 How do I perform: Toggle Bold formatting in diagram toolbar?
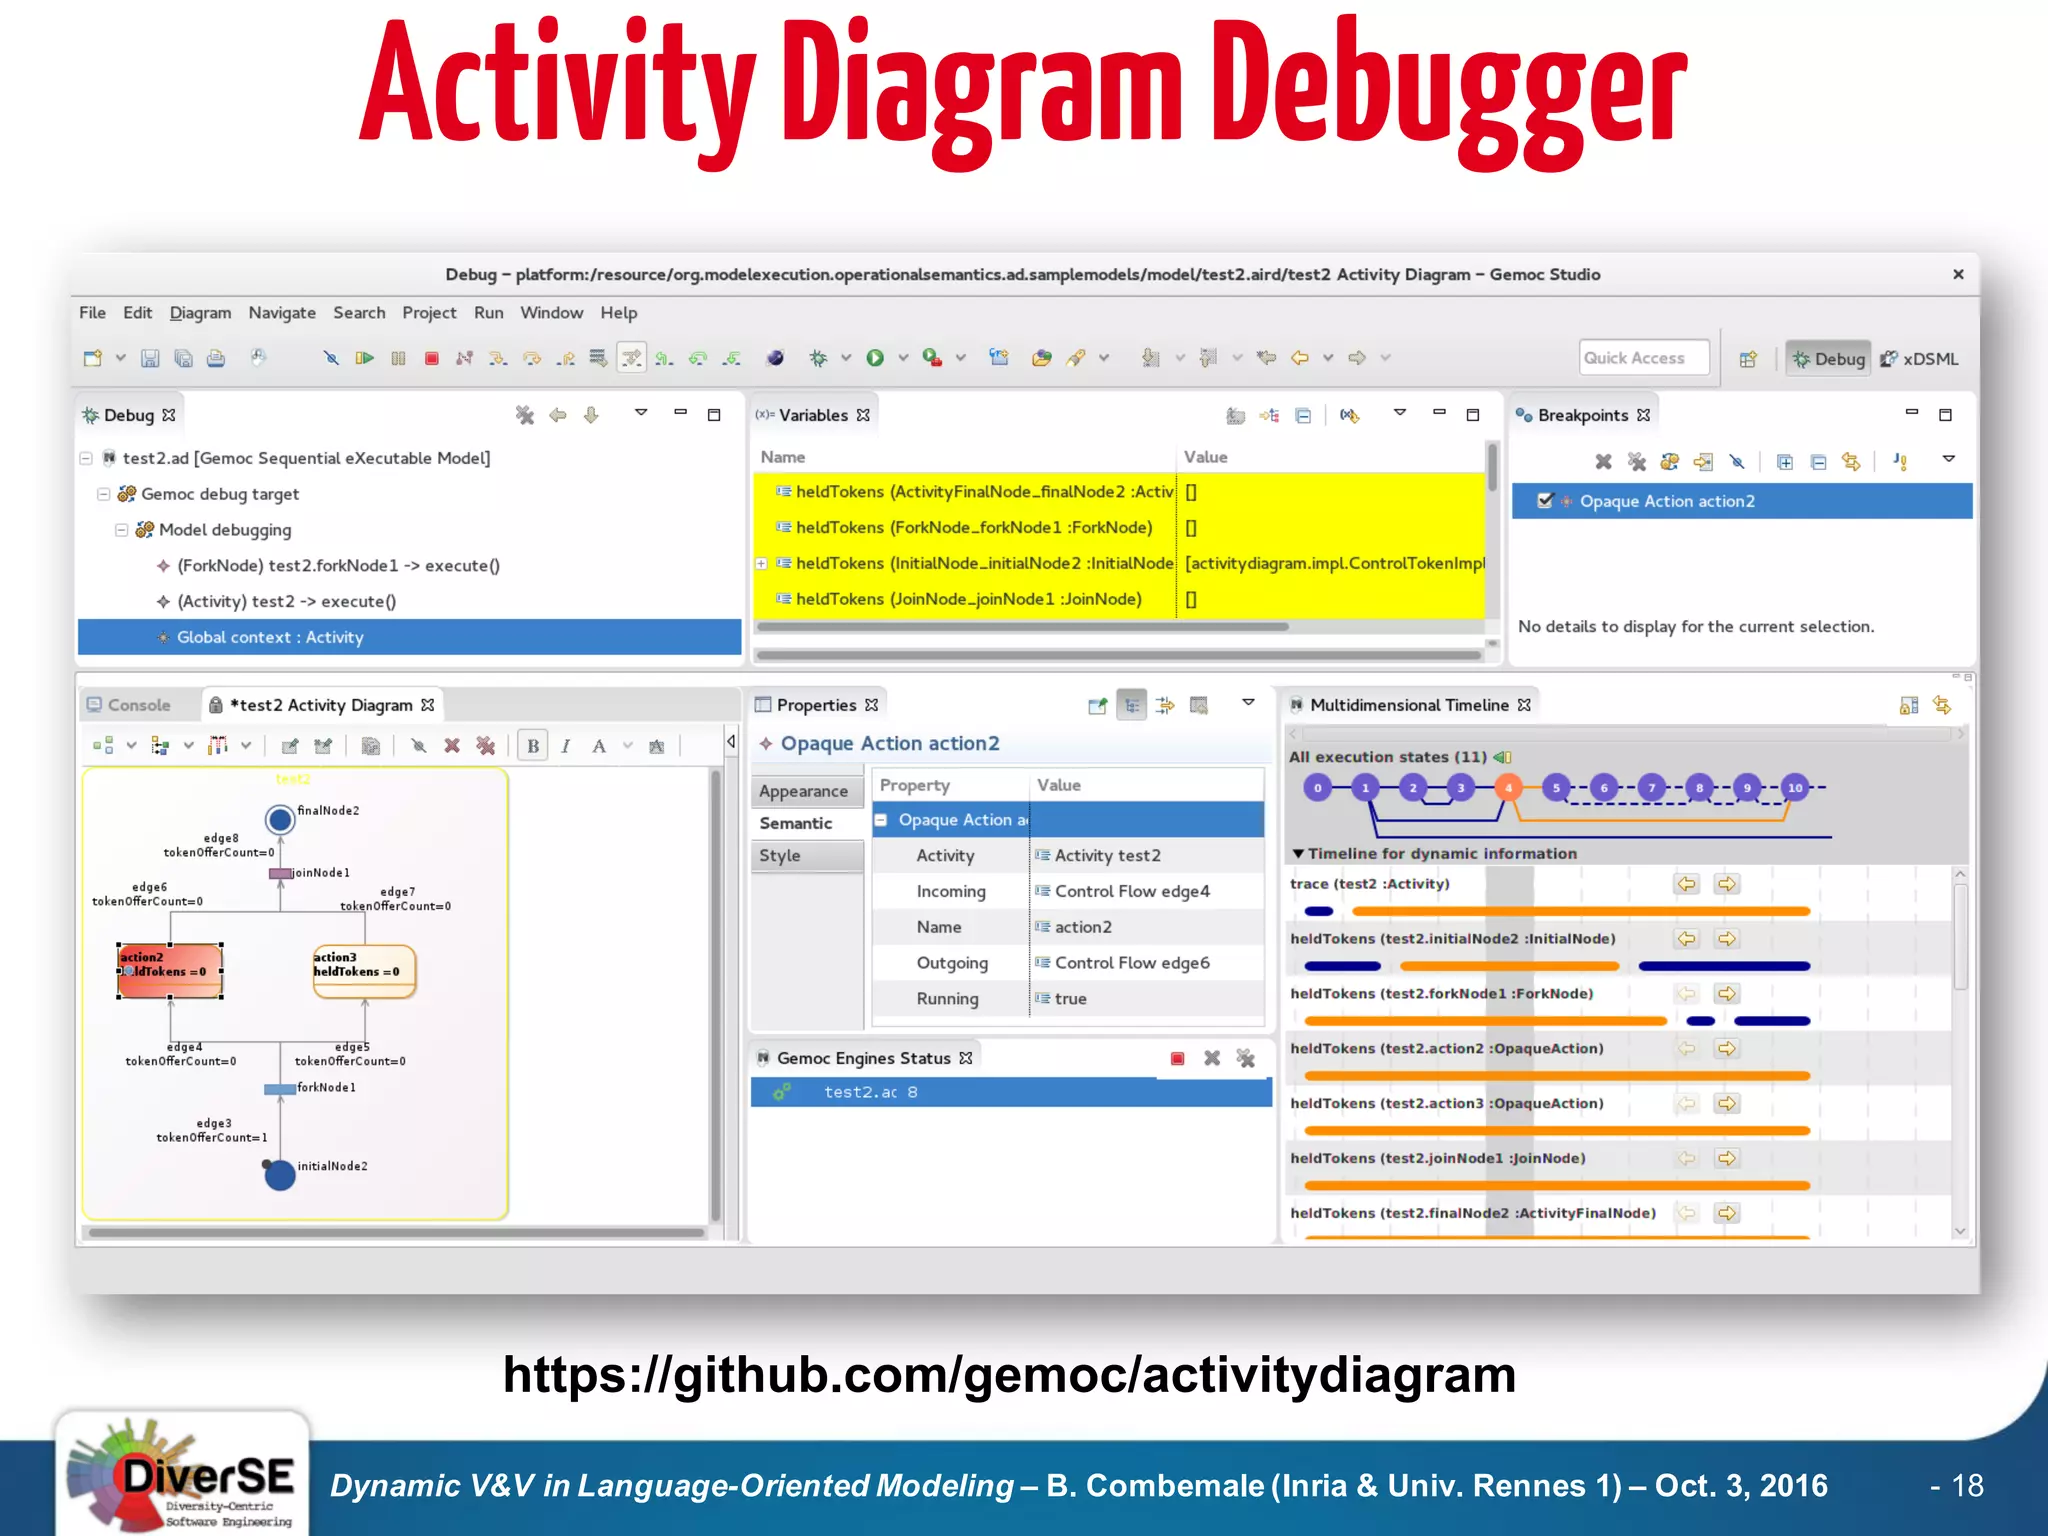[x=533, y=745]
